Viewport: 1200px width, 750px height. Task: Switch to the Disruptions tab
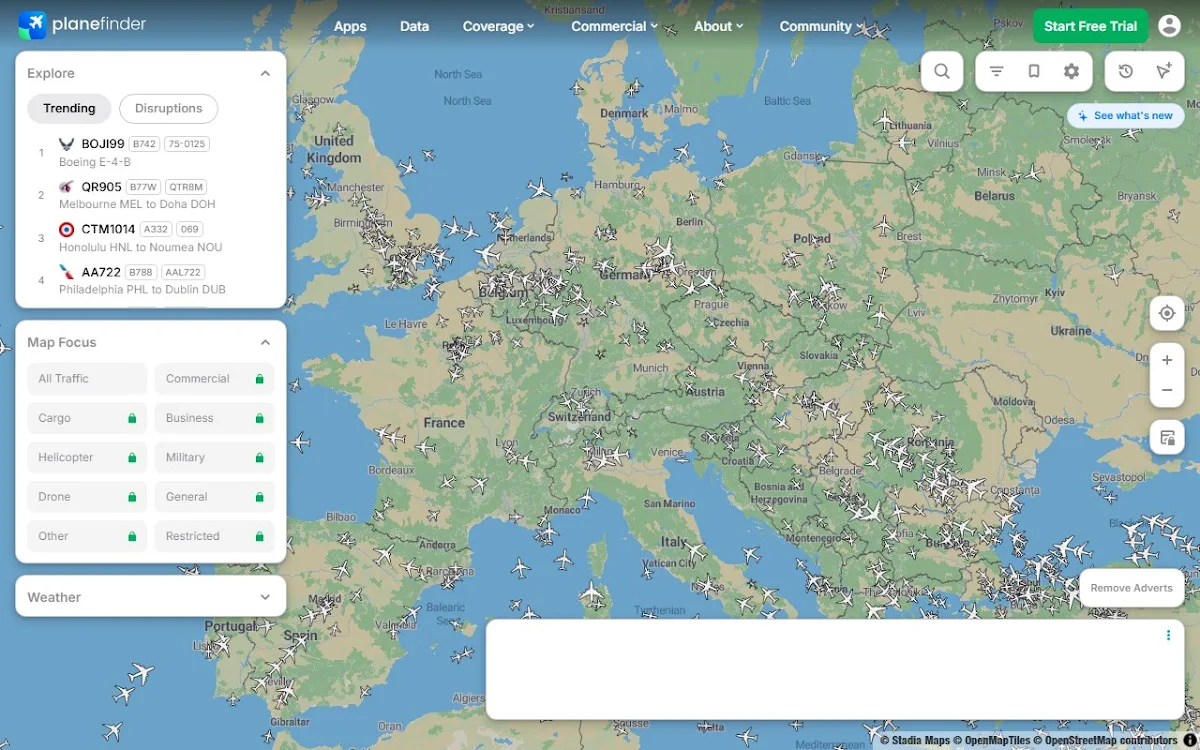(168, 108)
